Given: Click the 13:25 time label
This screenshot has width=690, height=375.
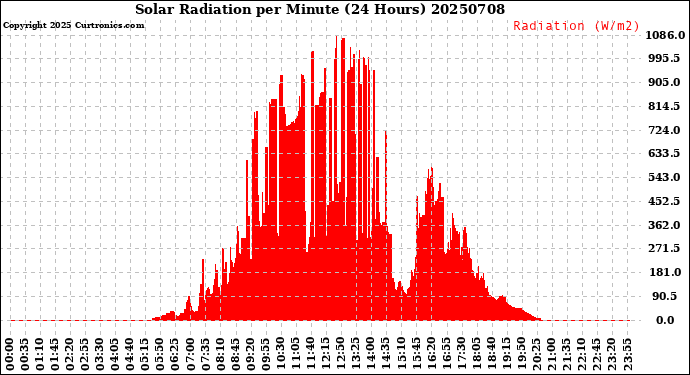Looking at the screenshot, I should [356, 355].
